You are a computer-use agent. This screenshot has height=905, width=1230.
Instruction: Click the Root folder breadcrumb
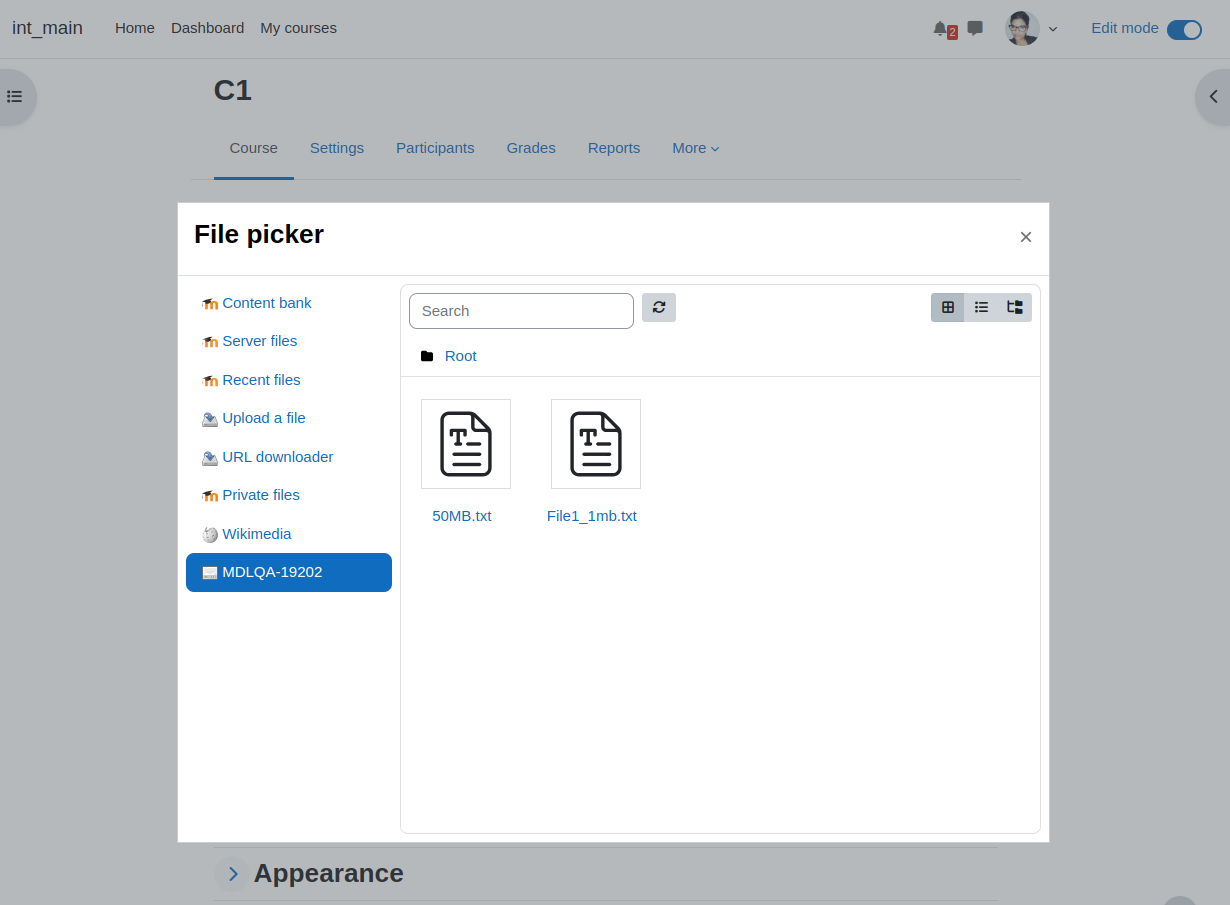tap(461, 356)
